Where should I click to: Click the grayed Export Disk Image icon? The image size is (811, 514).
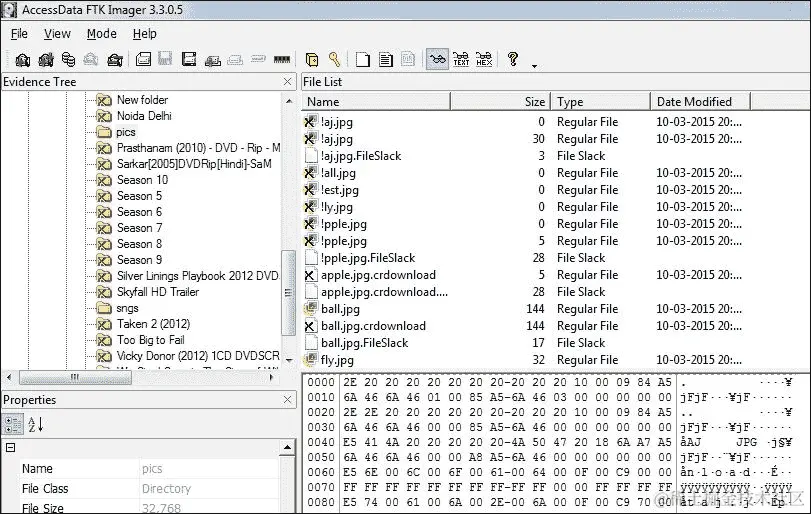click(166, 60)
